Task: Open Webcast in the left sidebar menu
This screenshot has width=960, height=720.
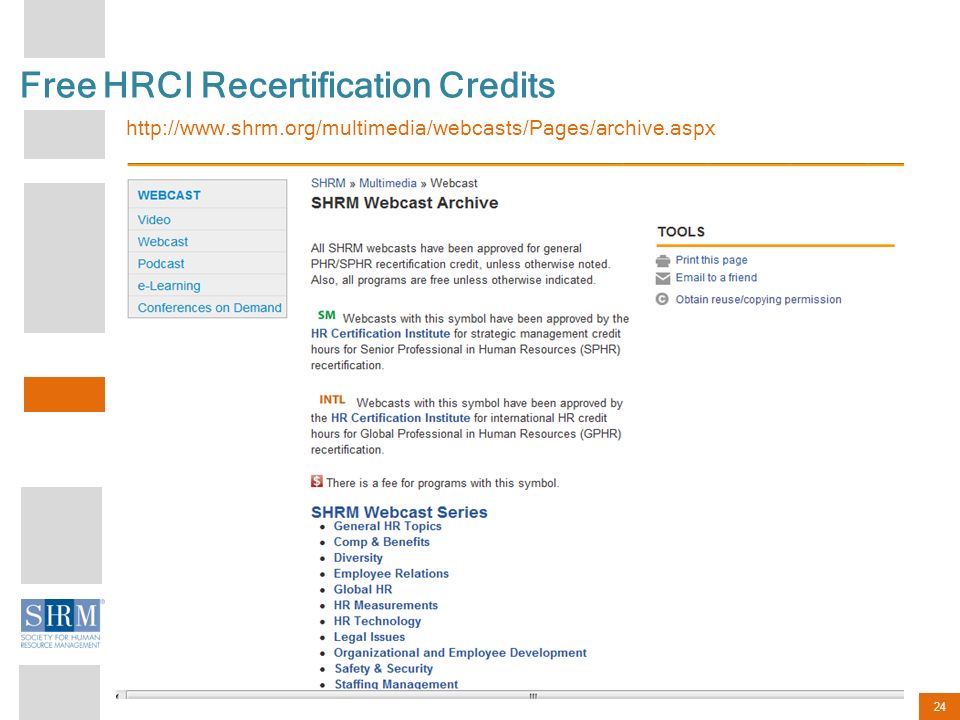Action: tap(163, 242)
